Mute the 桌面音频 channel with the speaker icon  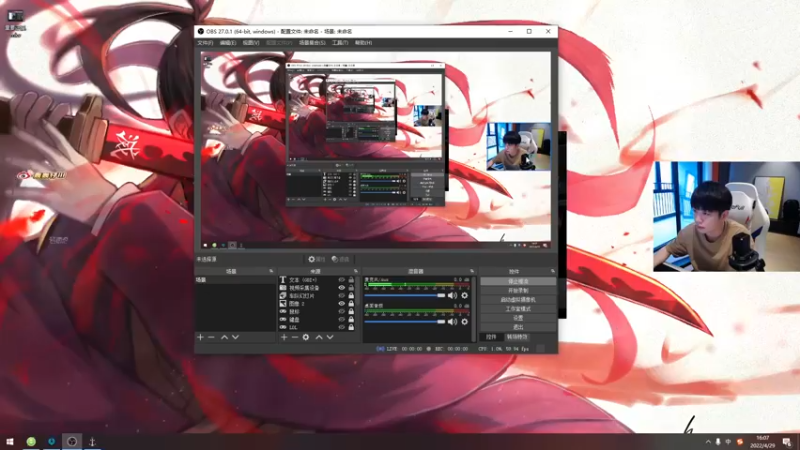pos(452,322)
